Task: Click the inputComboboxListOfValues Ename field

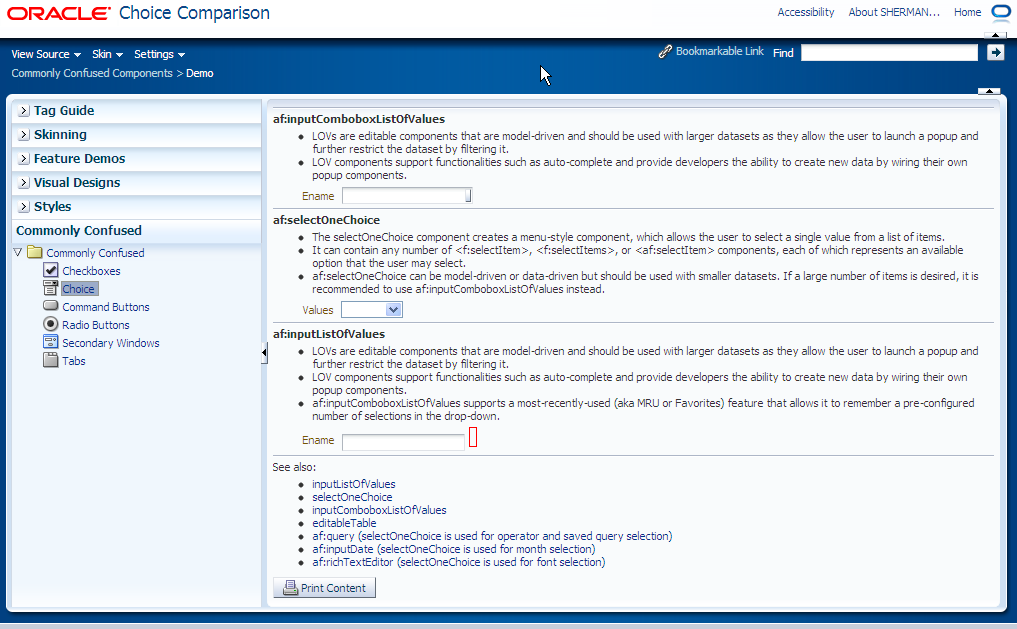Action: pyautogui.click(x=403, y=195)
